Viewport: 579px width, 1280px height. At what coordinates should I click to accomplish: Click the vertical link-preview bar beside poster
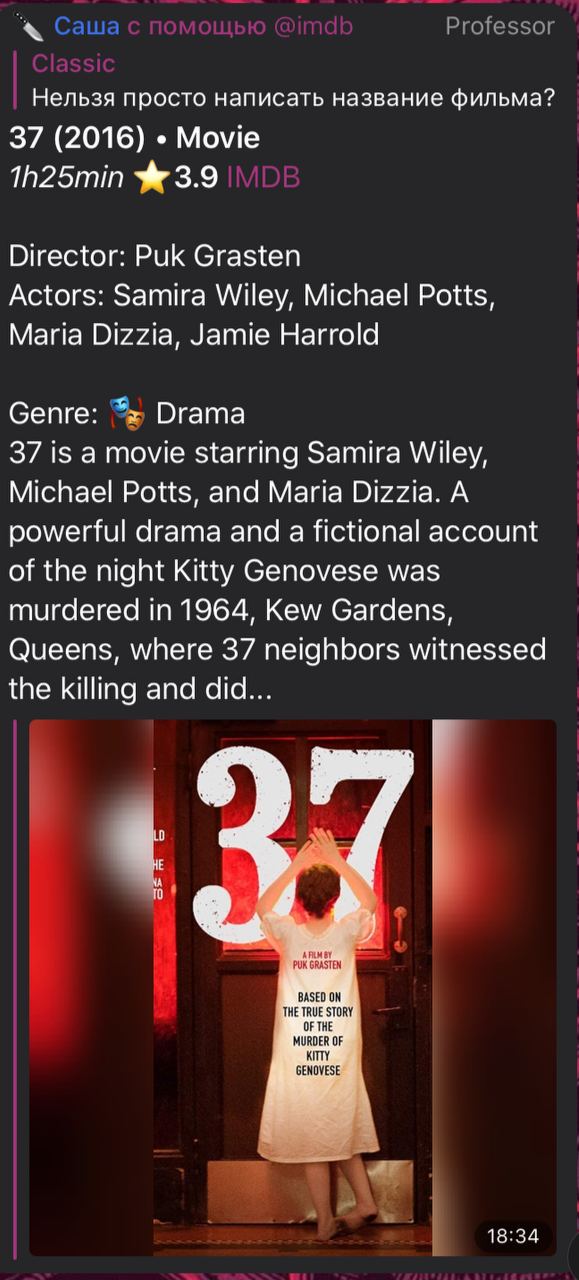14,987
